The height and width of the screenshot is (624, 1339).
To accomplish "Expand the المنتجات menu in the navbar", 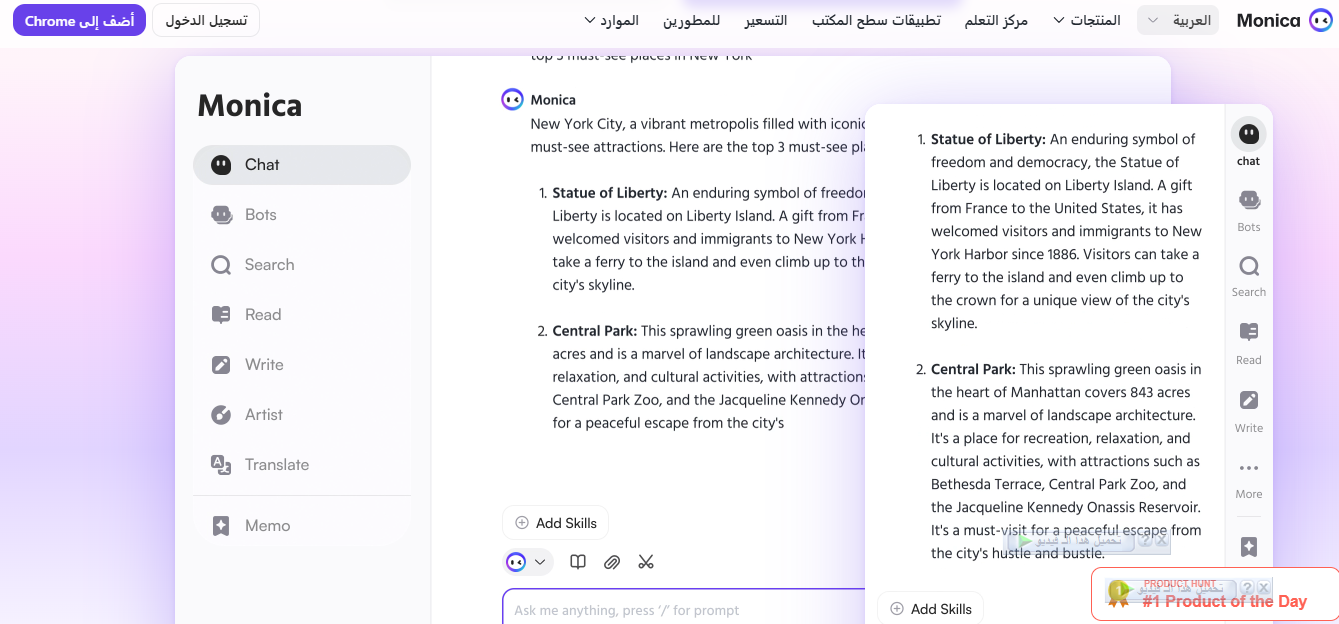I will point(1086,20).
